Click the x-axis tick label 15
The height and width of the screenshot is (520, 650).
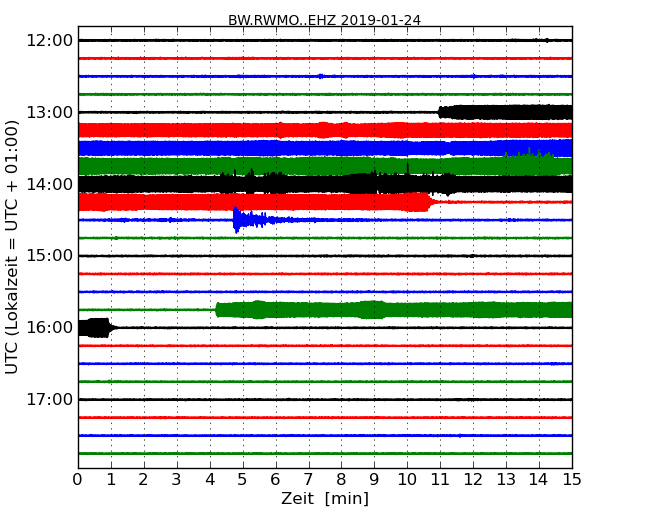pos(572,480)
